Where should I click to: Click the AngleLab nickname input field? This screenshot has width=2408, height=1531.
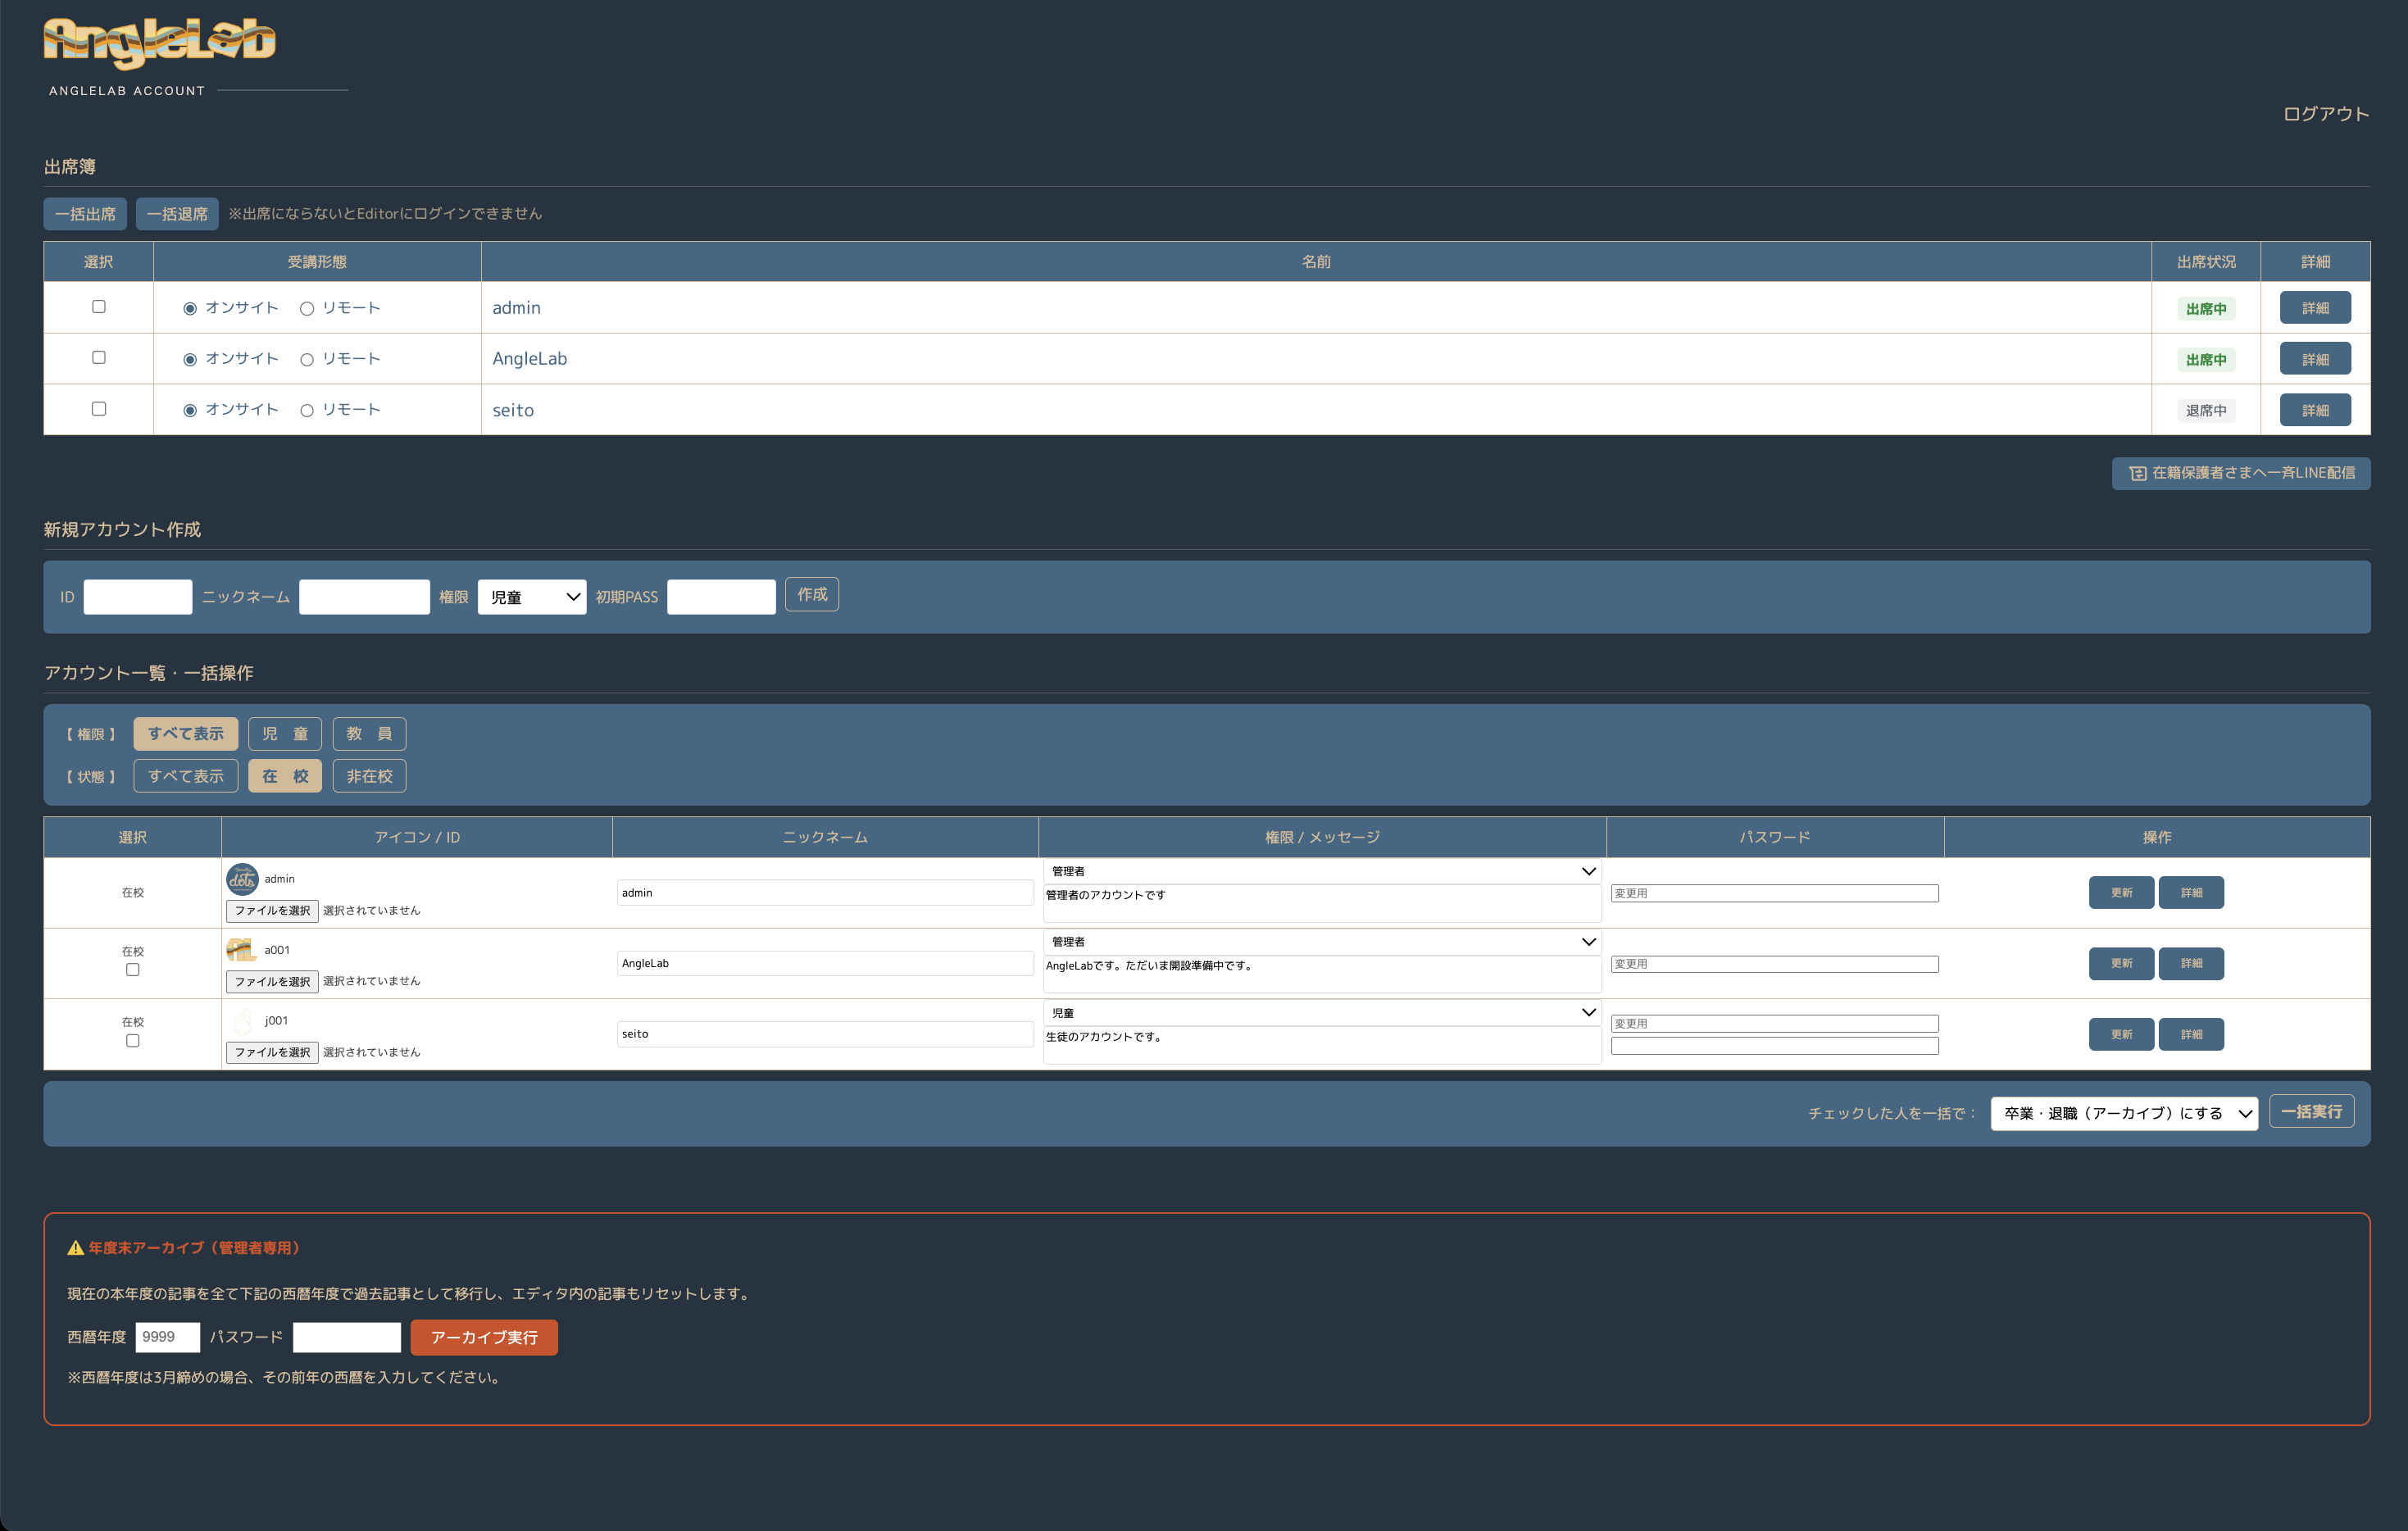tap(825, 964)
